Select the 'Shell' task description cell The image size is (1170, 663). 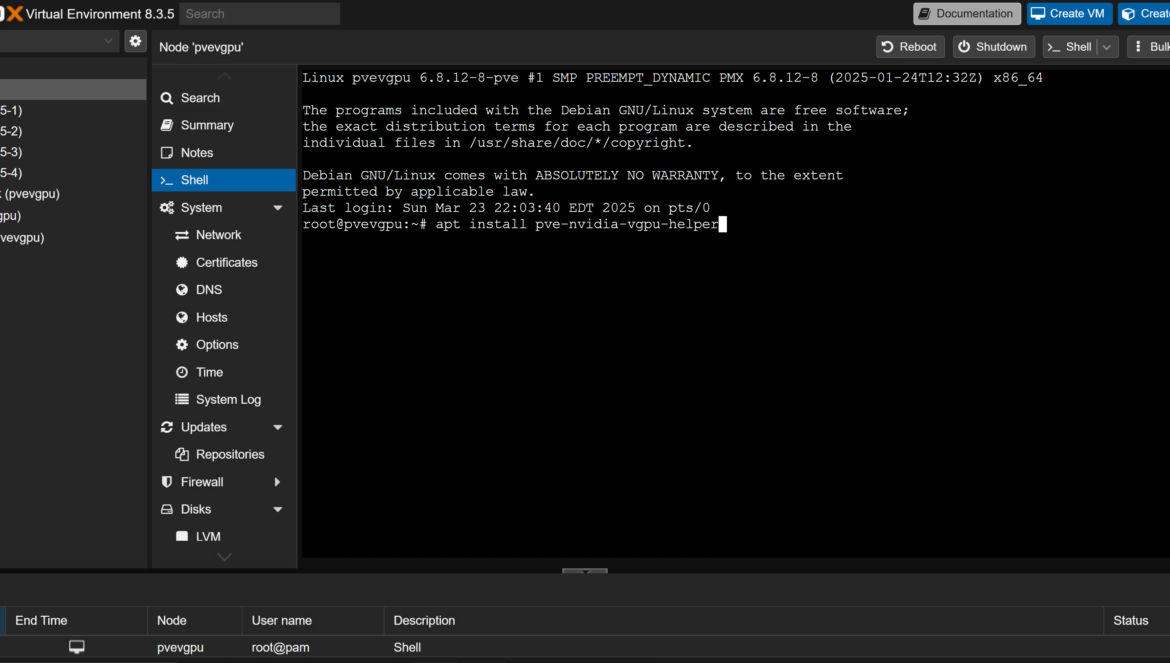click(x=407, y=647)
